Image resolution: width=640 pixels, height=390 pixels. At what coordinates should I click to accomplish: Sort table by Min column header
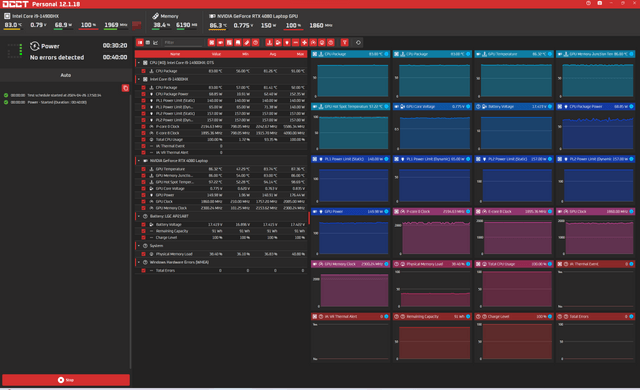point(245,54)
